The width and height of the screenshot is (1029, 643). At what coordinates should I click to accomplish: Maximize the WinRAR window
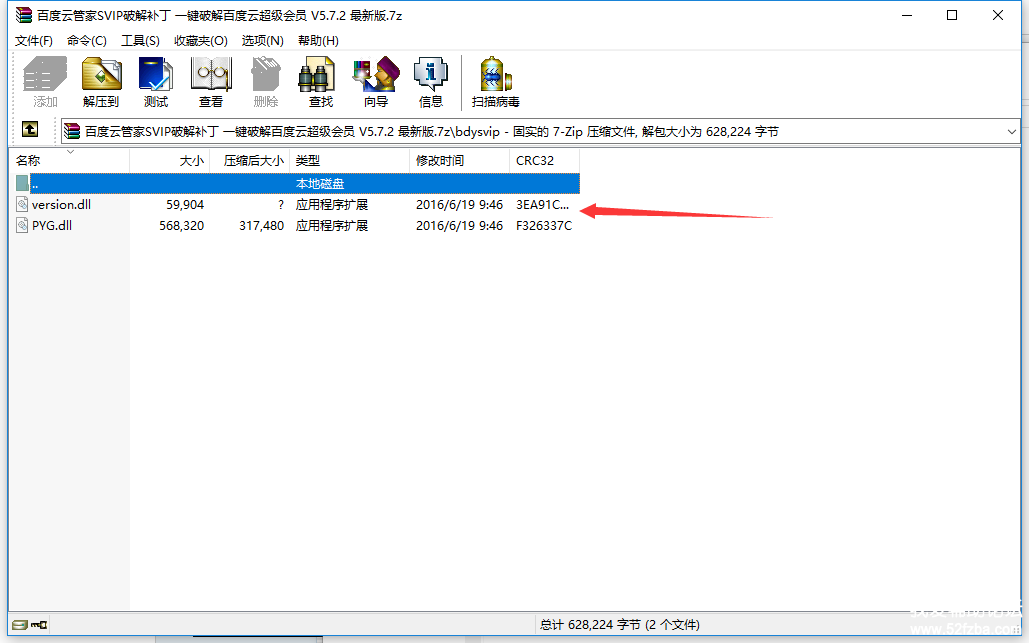click(x=952, y=15)
